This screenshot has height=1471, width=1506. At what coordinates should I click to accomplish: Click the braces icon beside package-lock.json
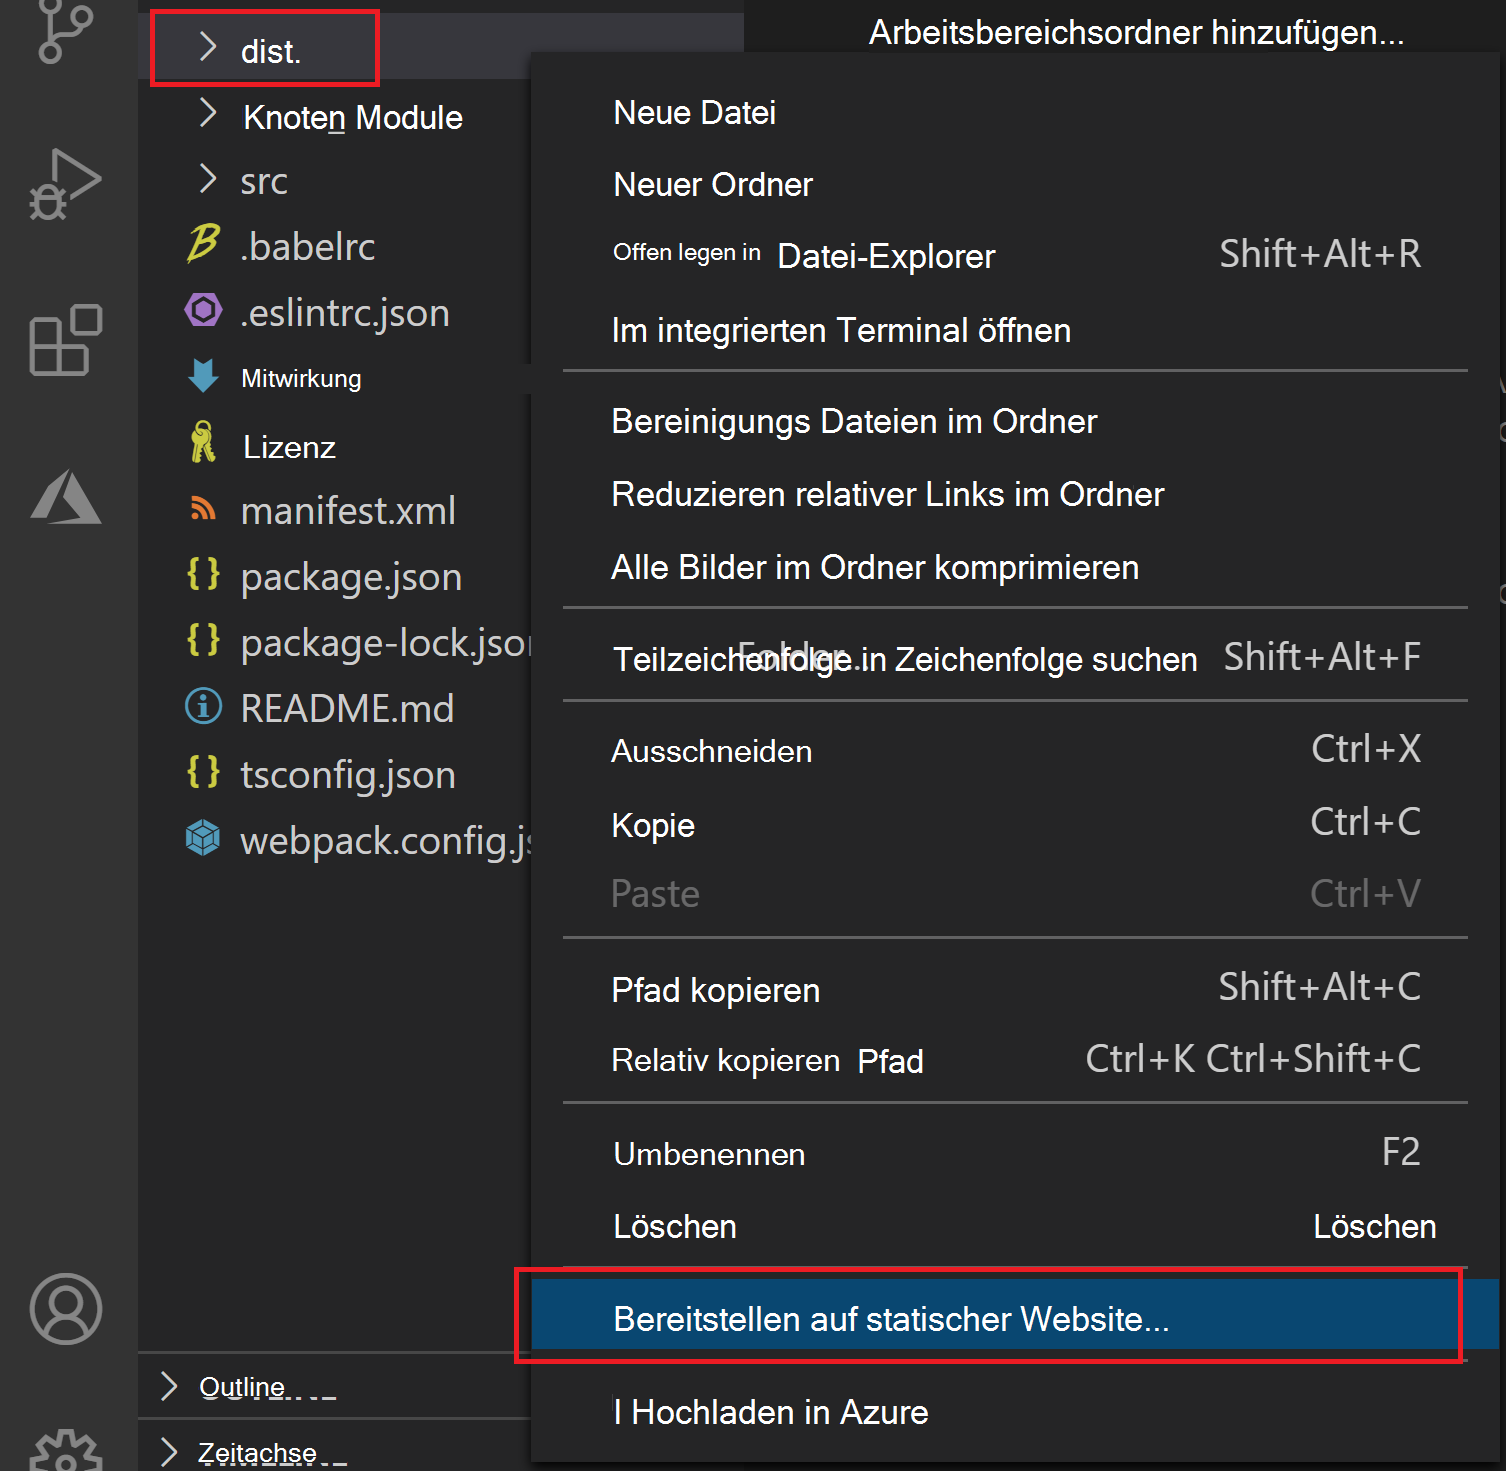[x=203, y=640]
